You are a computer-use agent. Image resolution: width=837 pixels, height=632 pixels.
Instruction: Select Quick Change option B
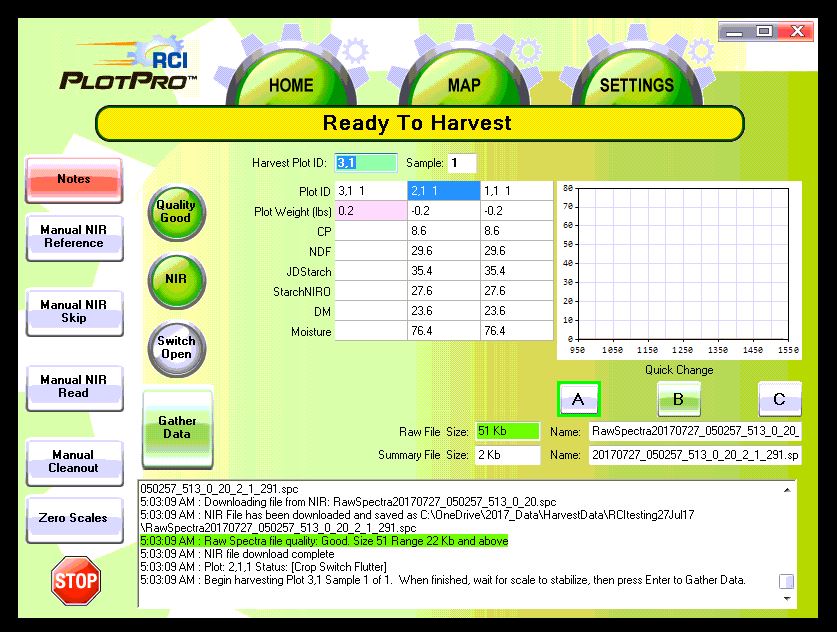[x=679, y=398]
